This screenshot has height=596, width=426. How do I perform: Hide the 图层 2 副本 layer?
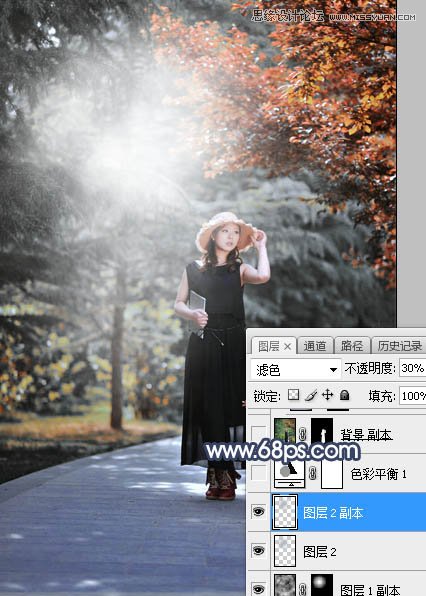[258, 512]
